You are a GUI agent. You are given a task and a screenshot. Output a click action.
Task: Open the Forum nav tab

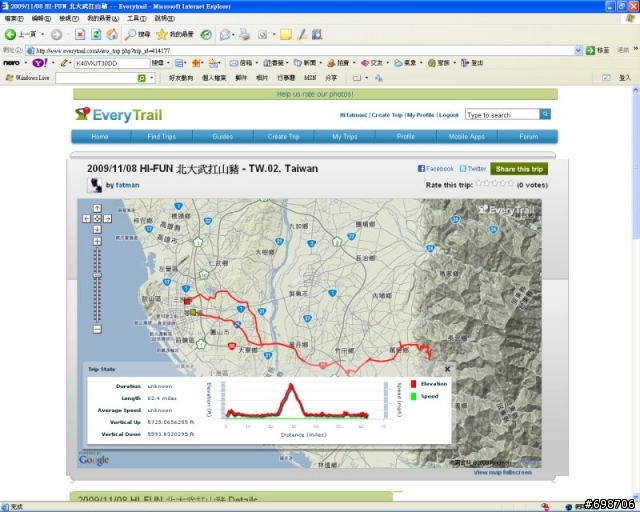528,137
